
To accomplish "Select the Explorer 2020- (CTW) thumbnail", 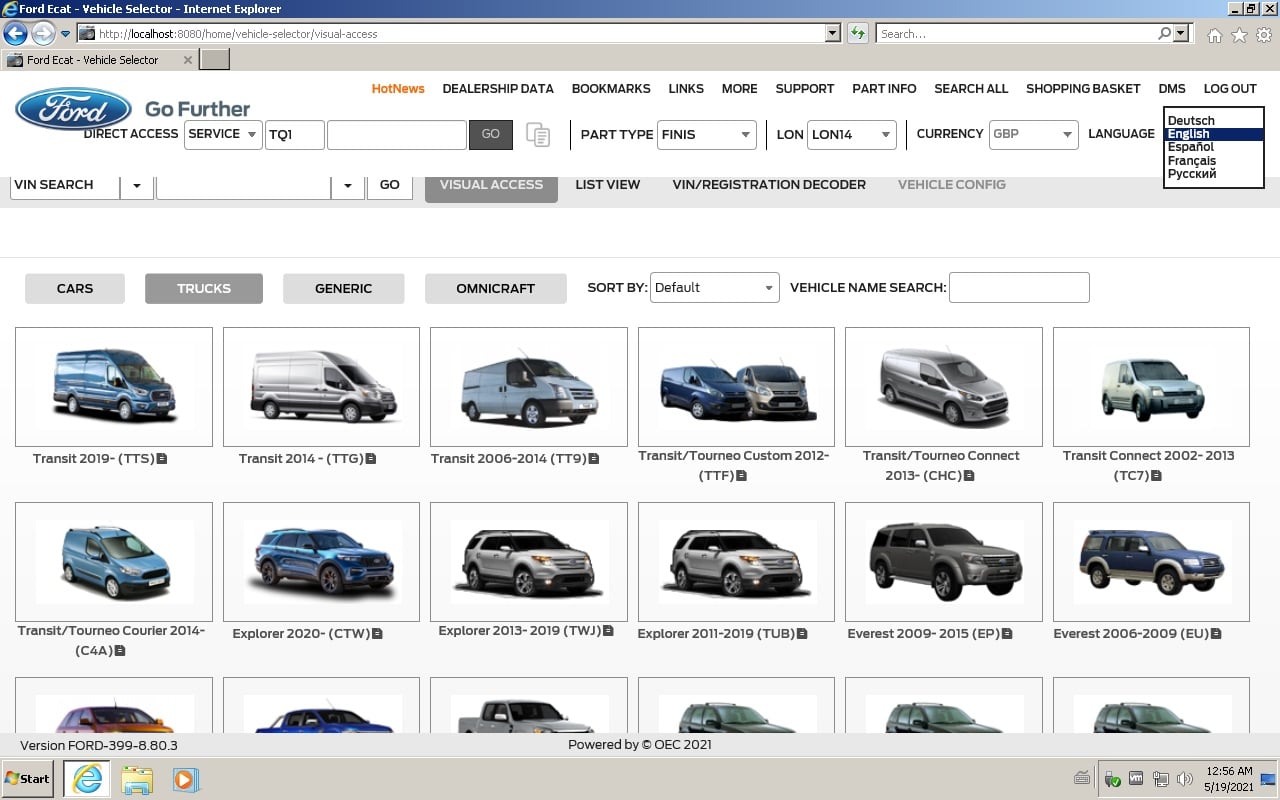I will [321, 562].
